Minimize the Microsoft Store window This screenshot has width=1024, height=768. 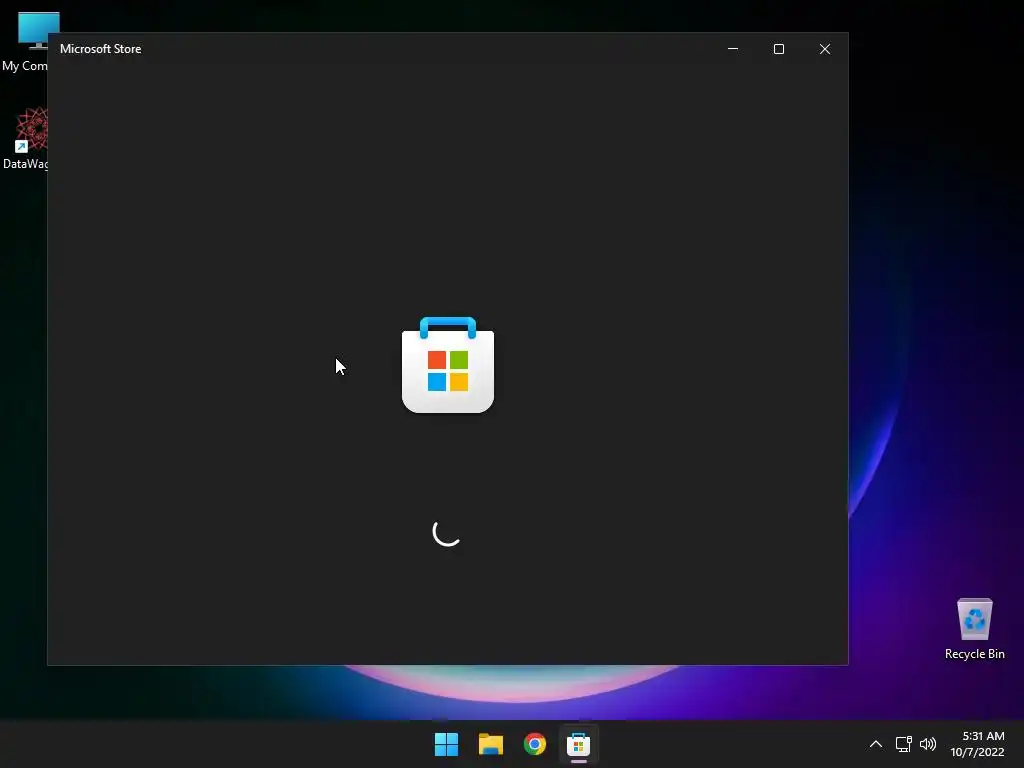733,49
